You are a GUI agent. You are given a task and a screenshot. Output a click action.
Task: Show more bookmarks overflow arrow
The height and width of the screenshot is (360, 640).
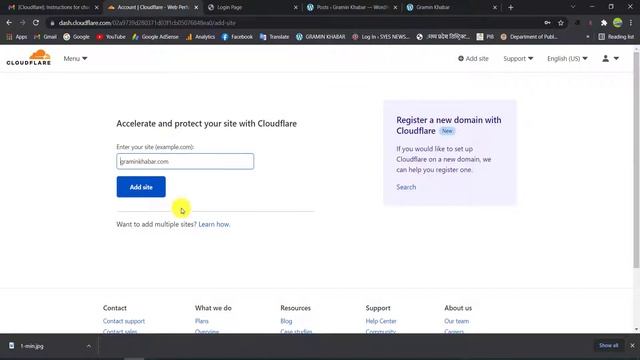click(588, 37)
